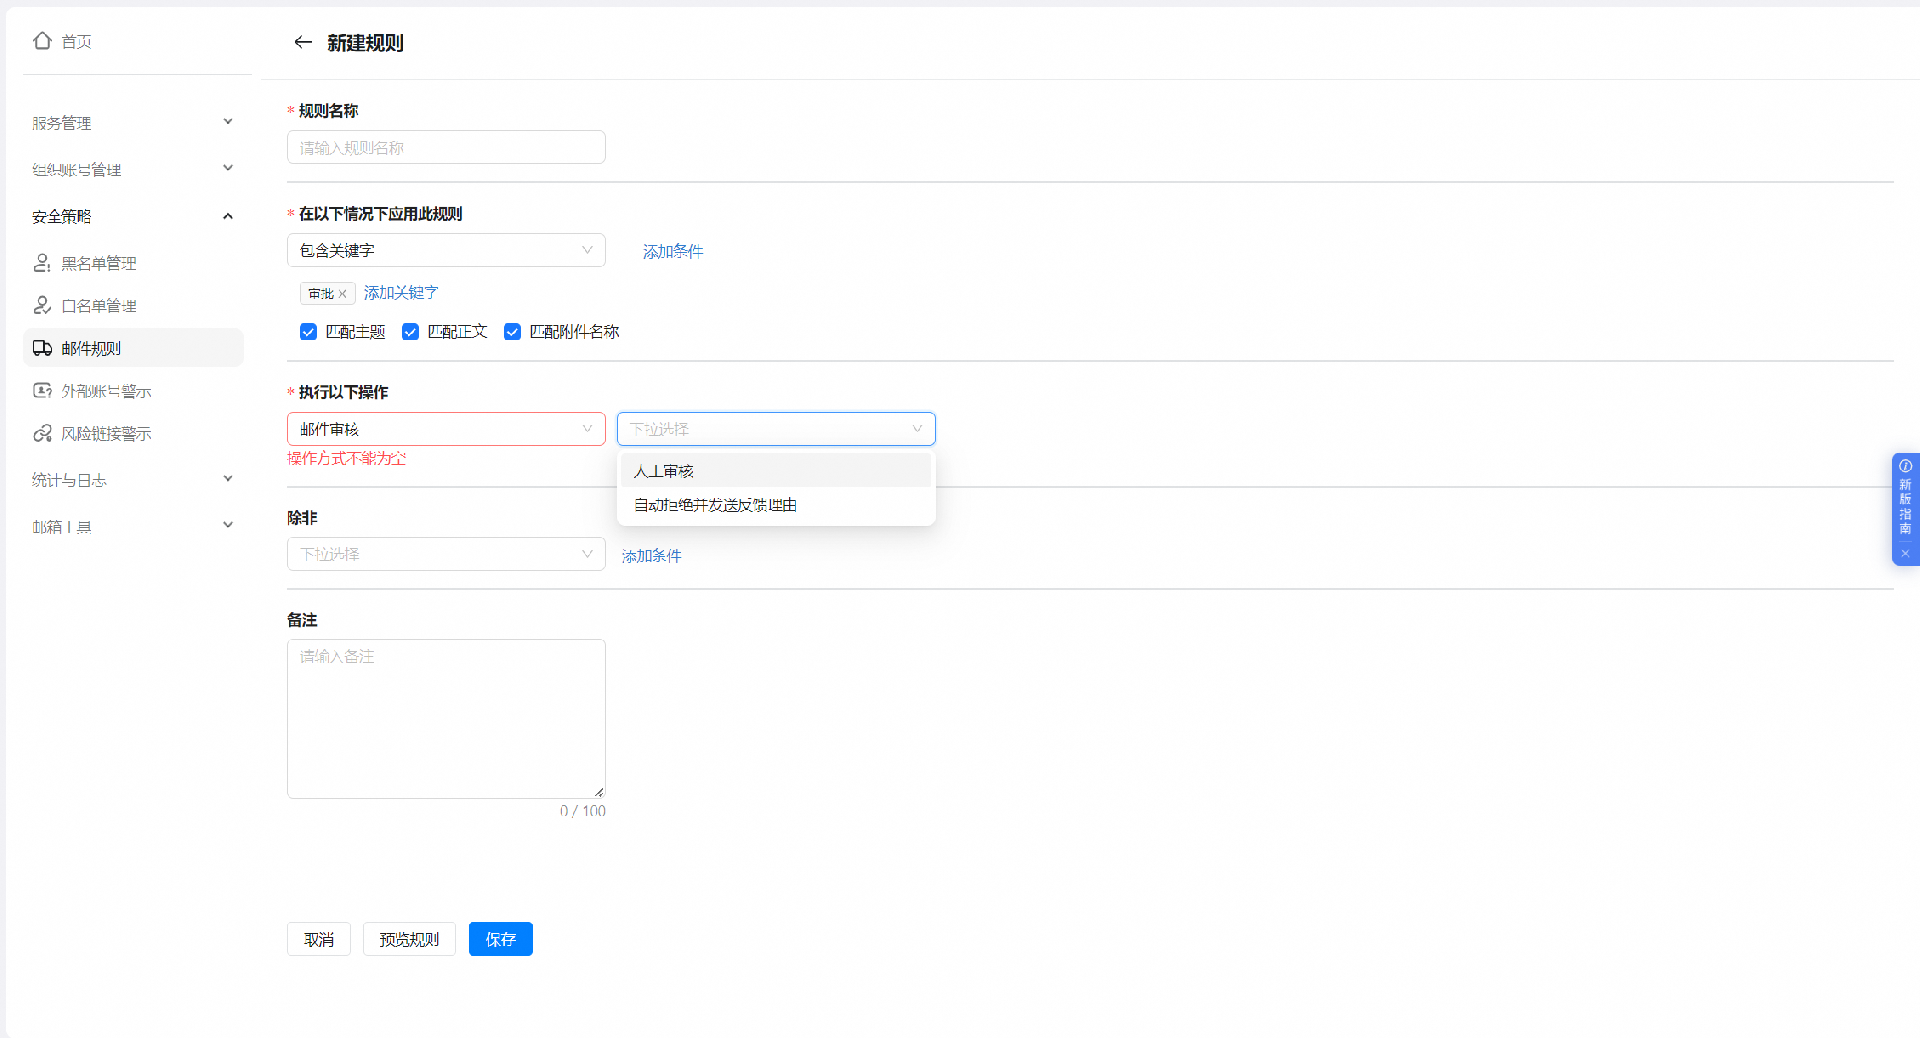Open 黑名单管理 via its user icon
1920x1038 pixels.
42,263
